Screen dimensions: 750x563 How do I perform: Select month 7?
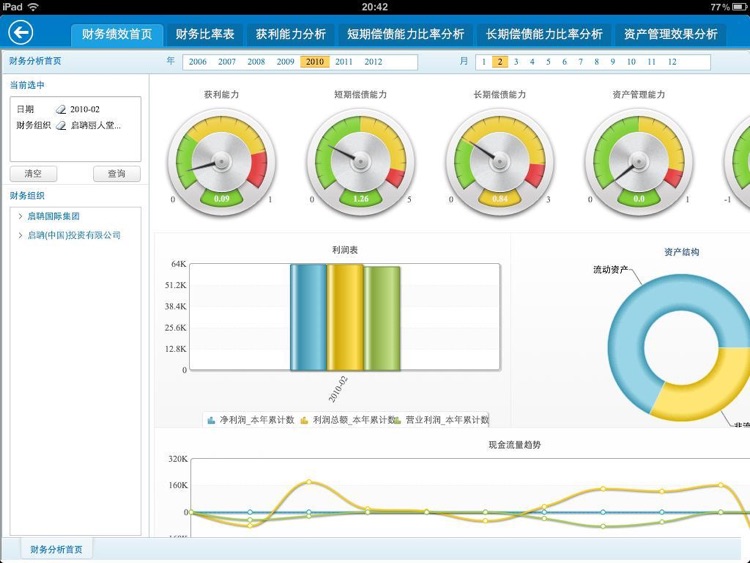(581, 62)
